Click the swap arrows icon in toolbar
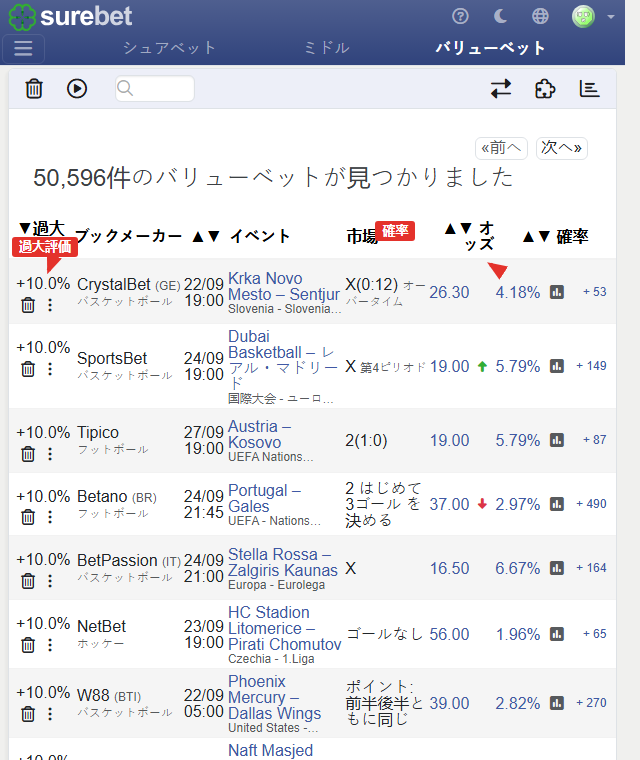Image resolution: width=640 pixels, height=760 pixels. pos(500,89)
